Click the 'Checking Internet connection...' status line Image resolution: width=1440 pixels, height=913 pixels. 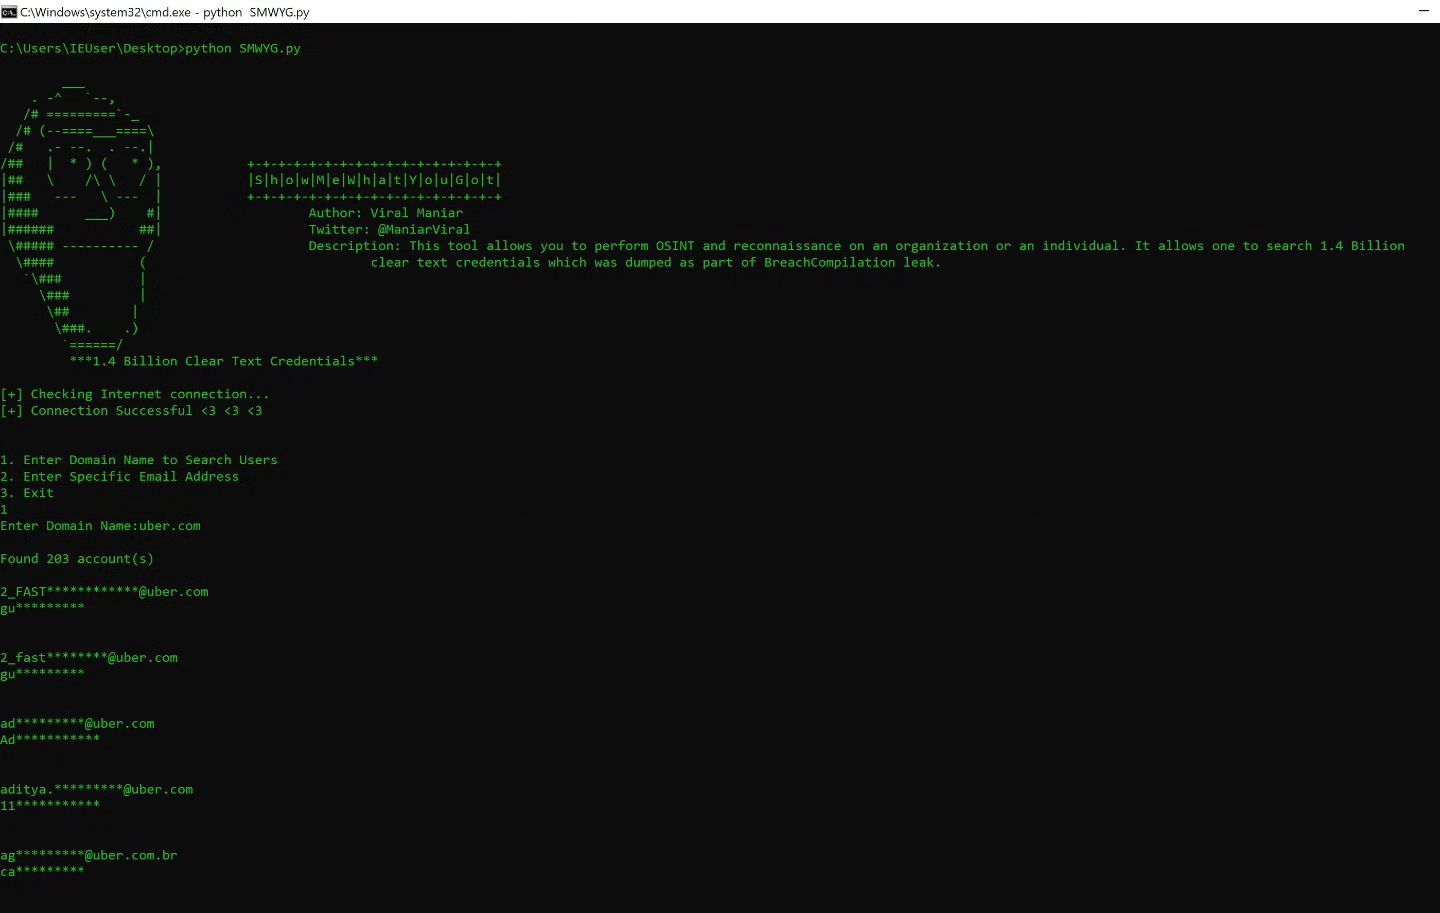[x=135, y=394]
